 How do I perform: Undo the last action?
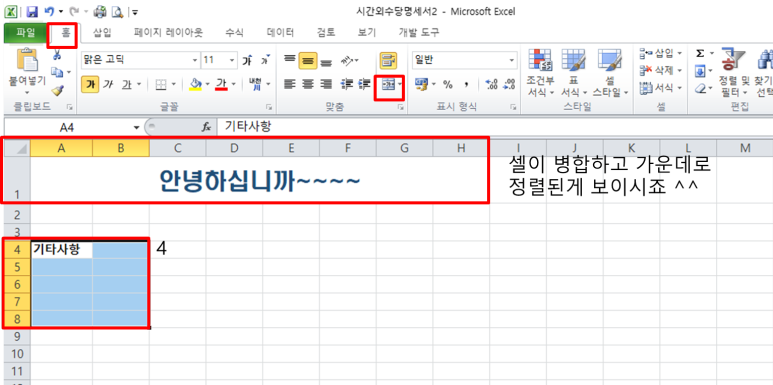coord(48,11)
